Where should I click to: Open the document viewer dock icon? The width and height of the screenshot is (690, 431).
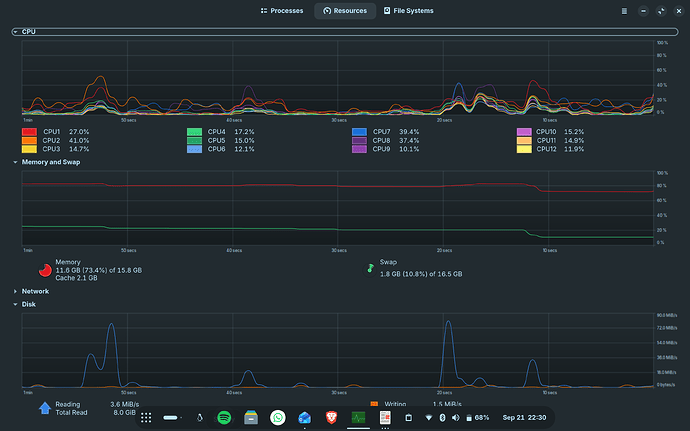tap(385, 417)
